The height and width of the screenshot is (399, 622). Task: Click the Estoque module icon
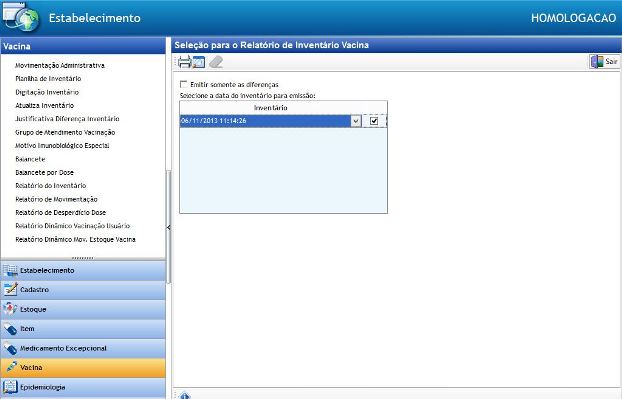[10, 309]
